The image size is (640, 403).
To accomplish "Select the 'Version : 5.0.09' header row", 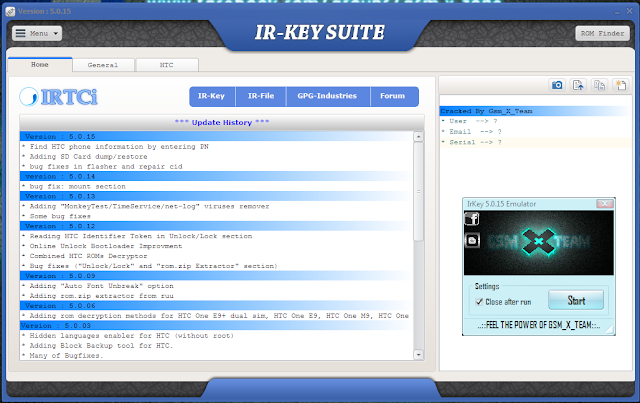I will pyautogui.click(x=216, y=276).
